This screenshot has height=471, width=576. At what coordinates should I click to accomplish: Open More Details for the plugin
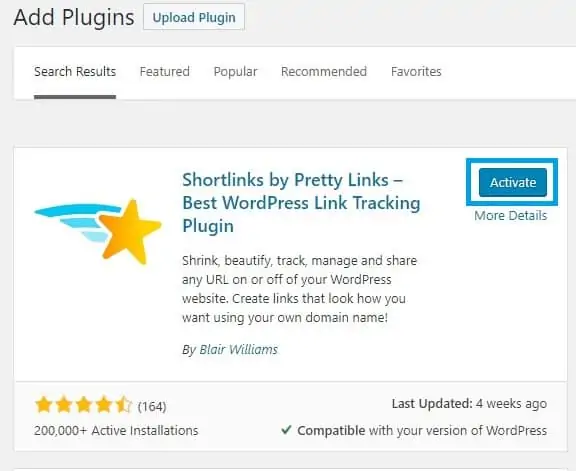pyautogui.click(x=511, y=215)
